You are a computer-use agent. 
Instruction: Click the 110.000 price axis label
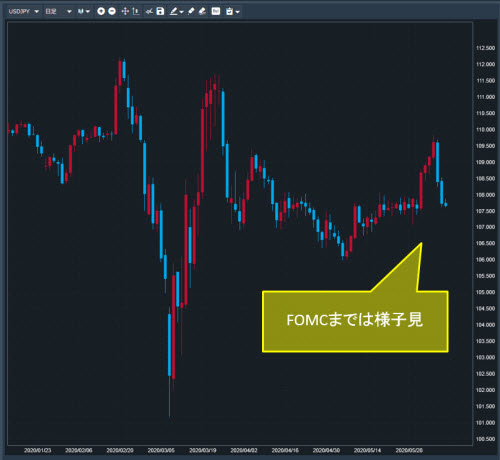485,129
